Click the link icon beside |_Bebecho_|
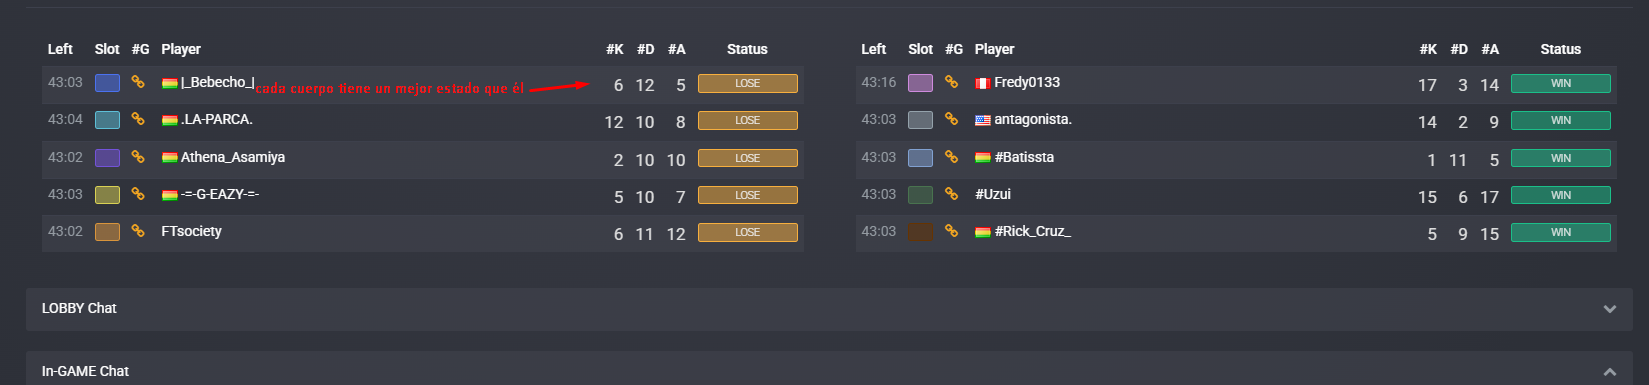The height and width of the screenshot is (385, 1649). (138, 82)
